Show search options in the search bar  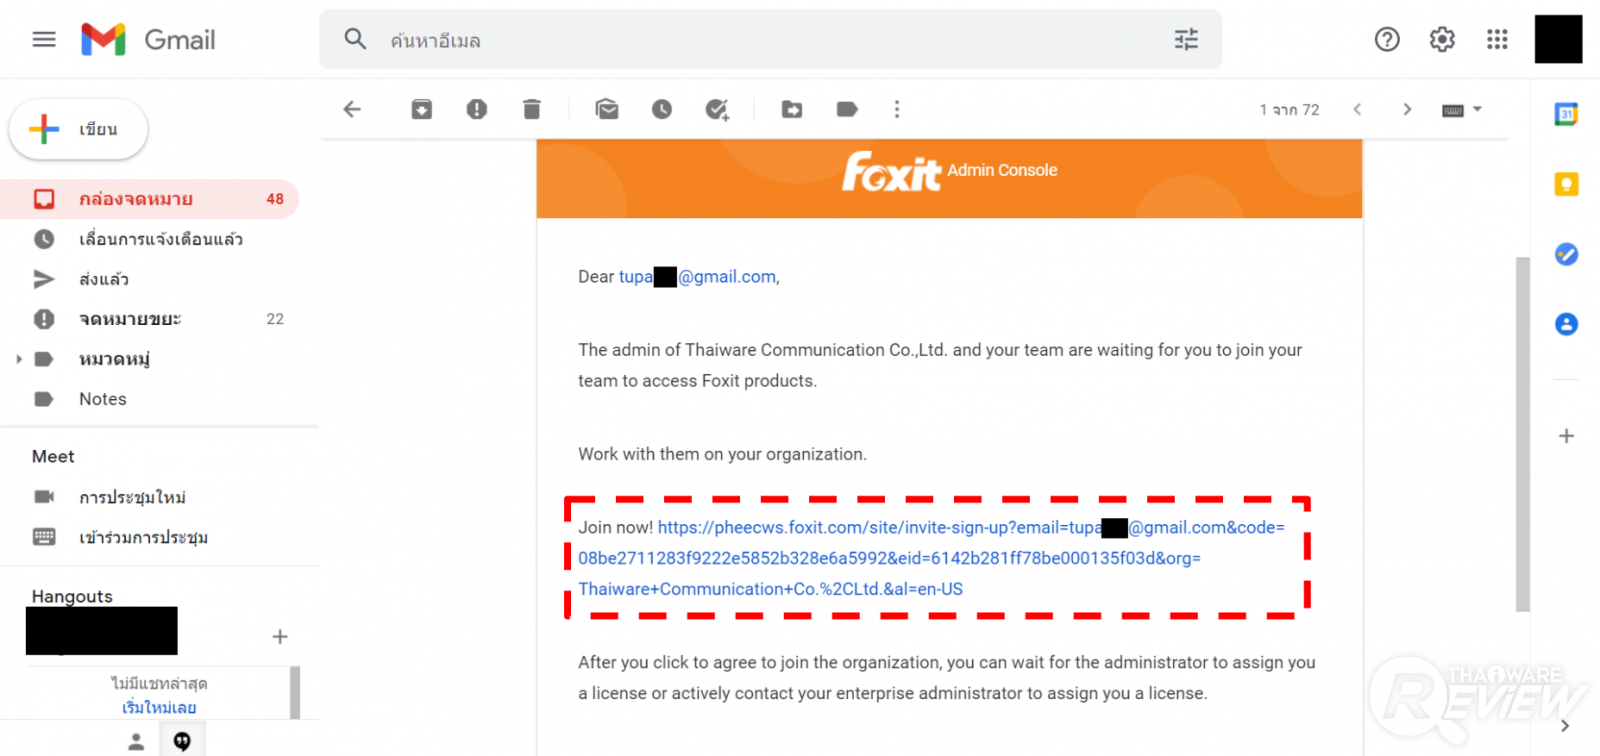(1186, 39)
